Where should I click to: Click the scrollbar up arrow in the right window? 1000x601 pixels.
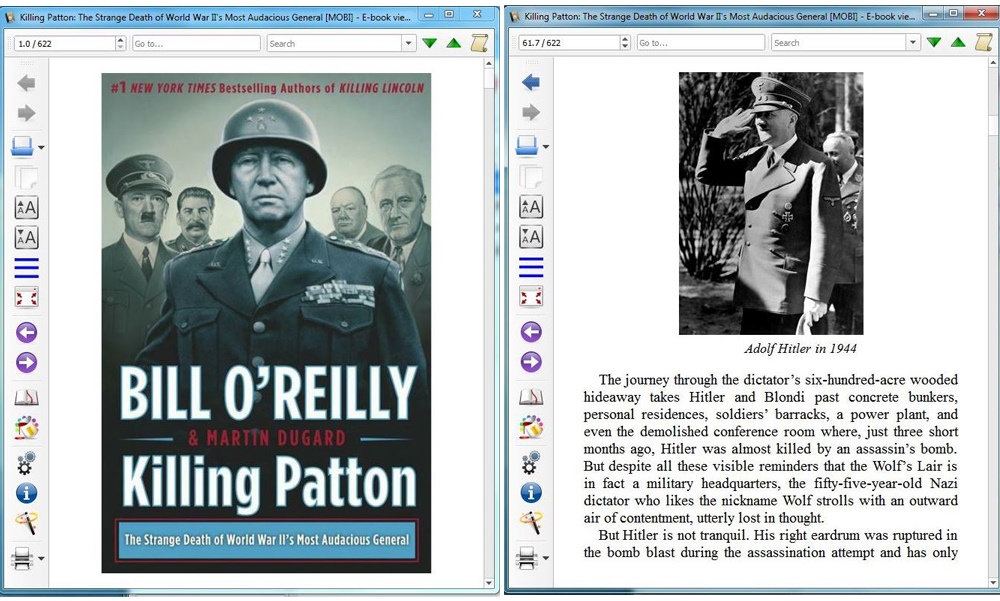[993, 63]
